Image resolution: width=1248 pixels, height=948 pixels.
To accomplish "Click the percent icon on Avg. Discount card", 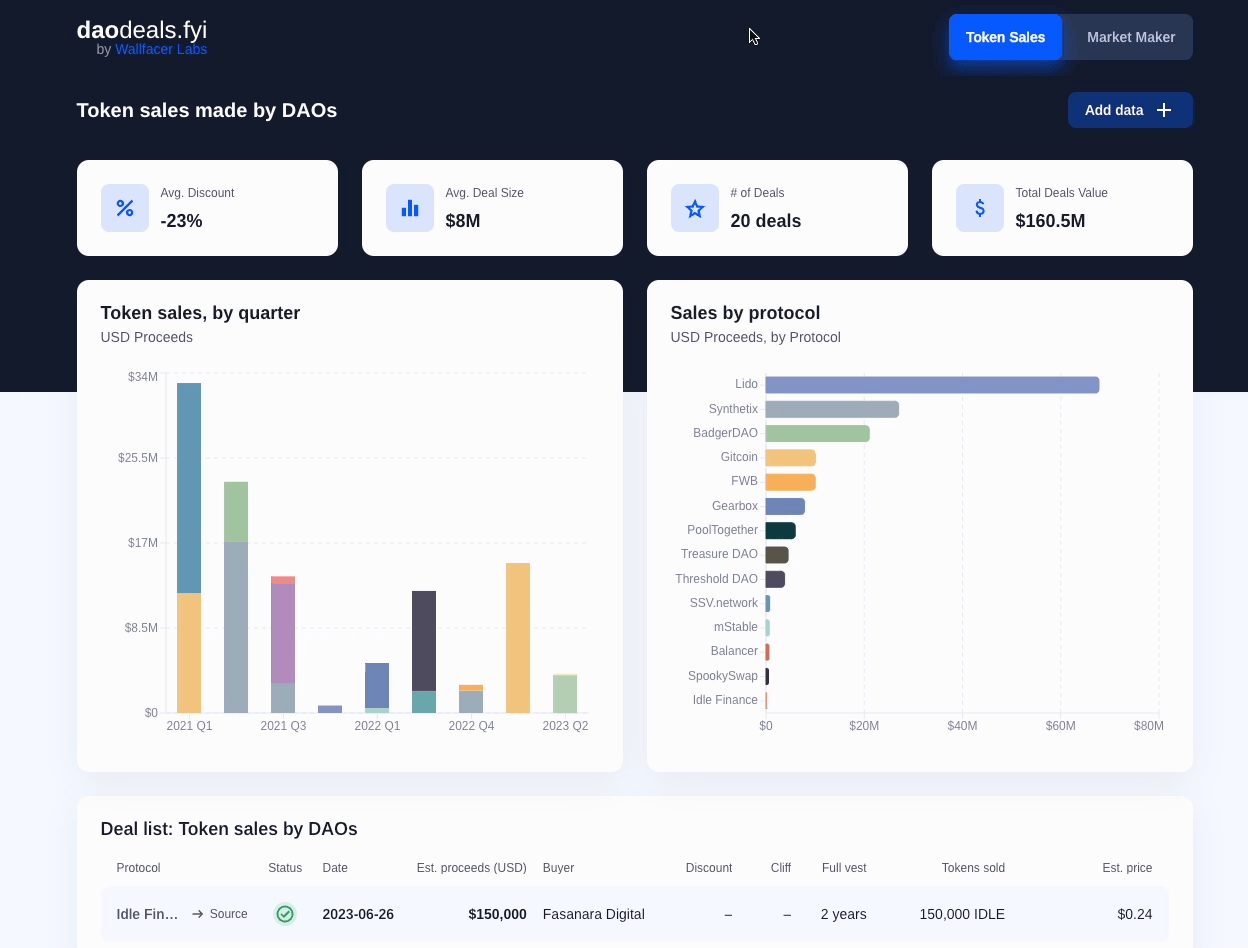I will coord(125,208).
